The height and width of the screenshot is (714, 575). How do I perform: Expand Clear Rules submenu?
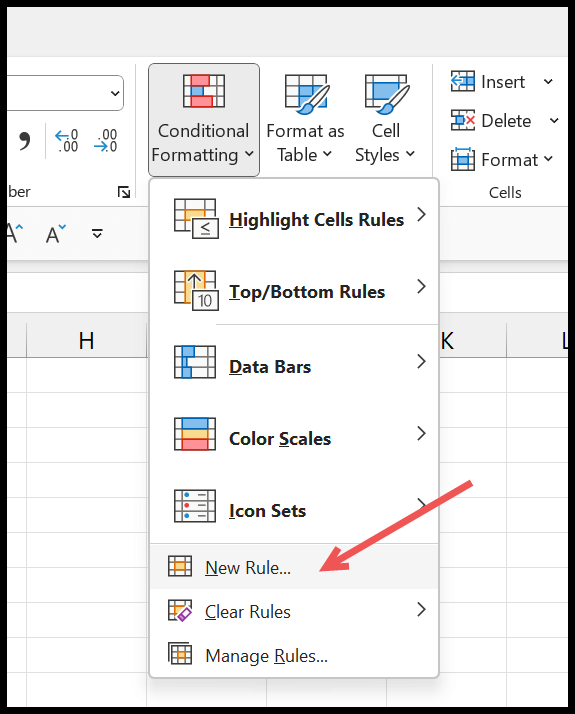(294, 612)
